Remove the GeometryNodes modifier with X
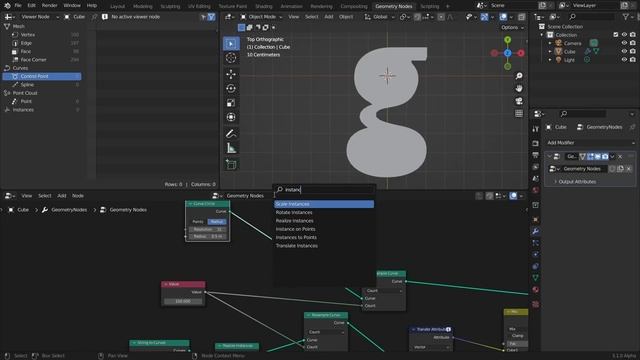This screenshot has height=360, width=640. 620,156
